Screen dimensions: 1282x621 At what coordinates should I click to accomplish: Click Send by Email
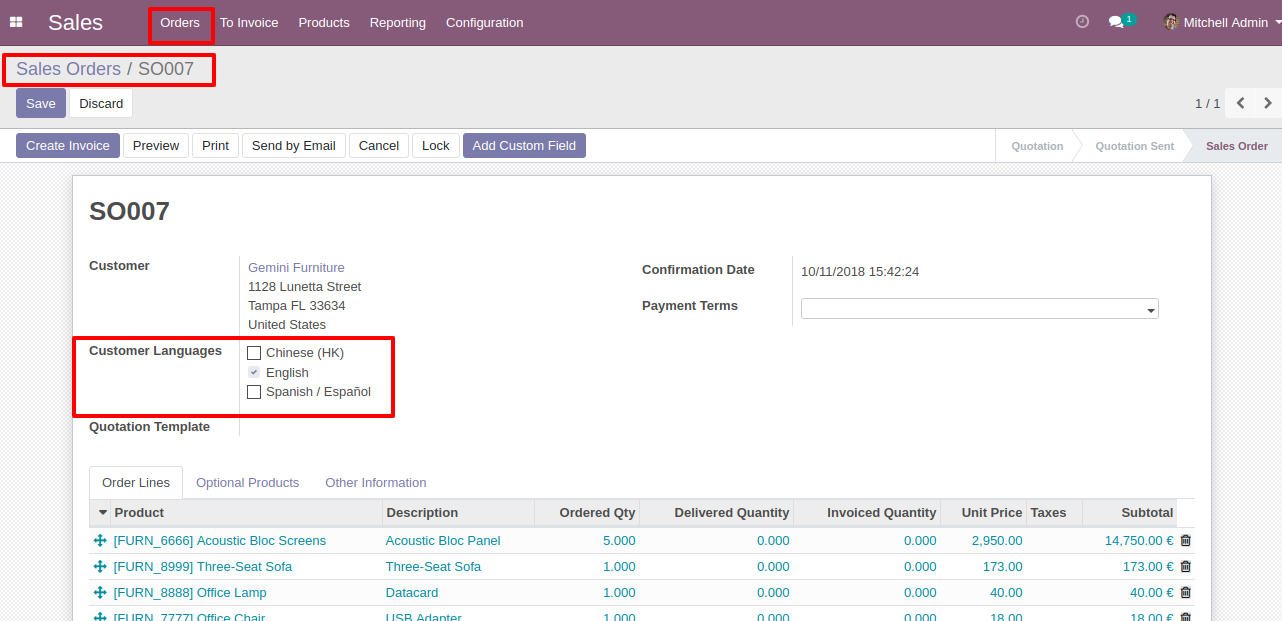pos(294,146)
